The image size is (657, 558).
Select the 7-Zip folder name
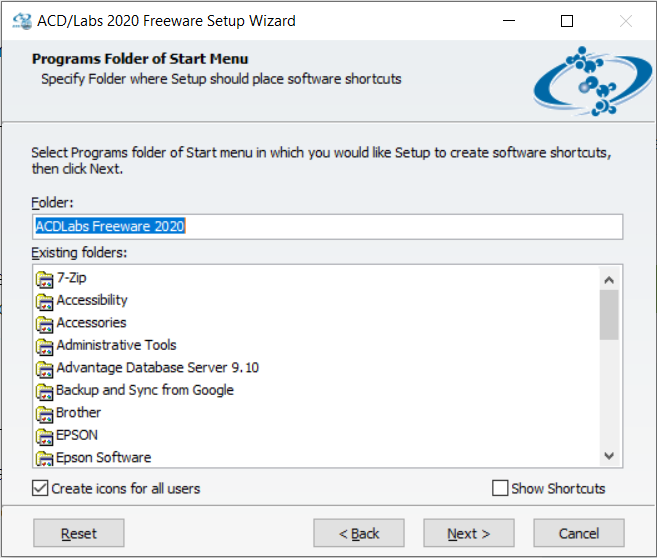(x=72, y=278)
